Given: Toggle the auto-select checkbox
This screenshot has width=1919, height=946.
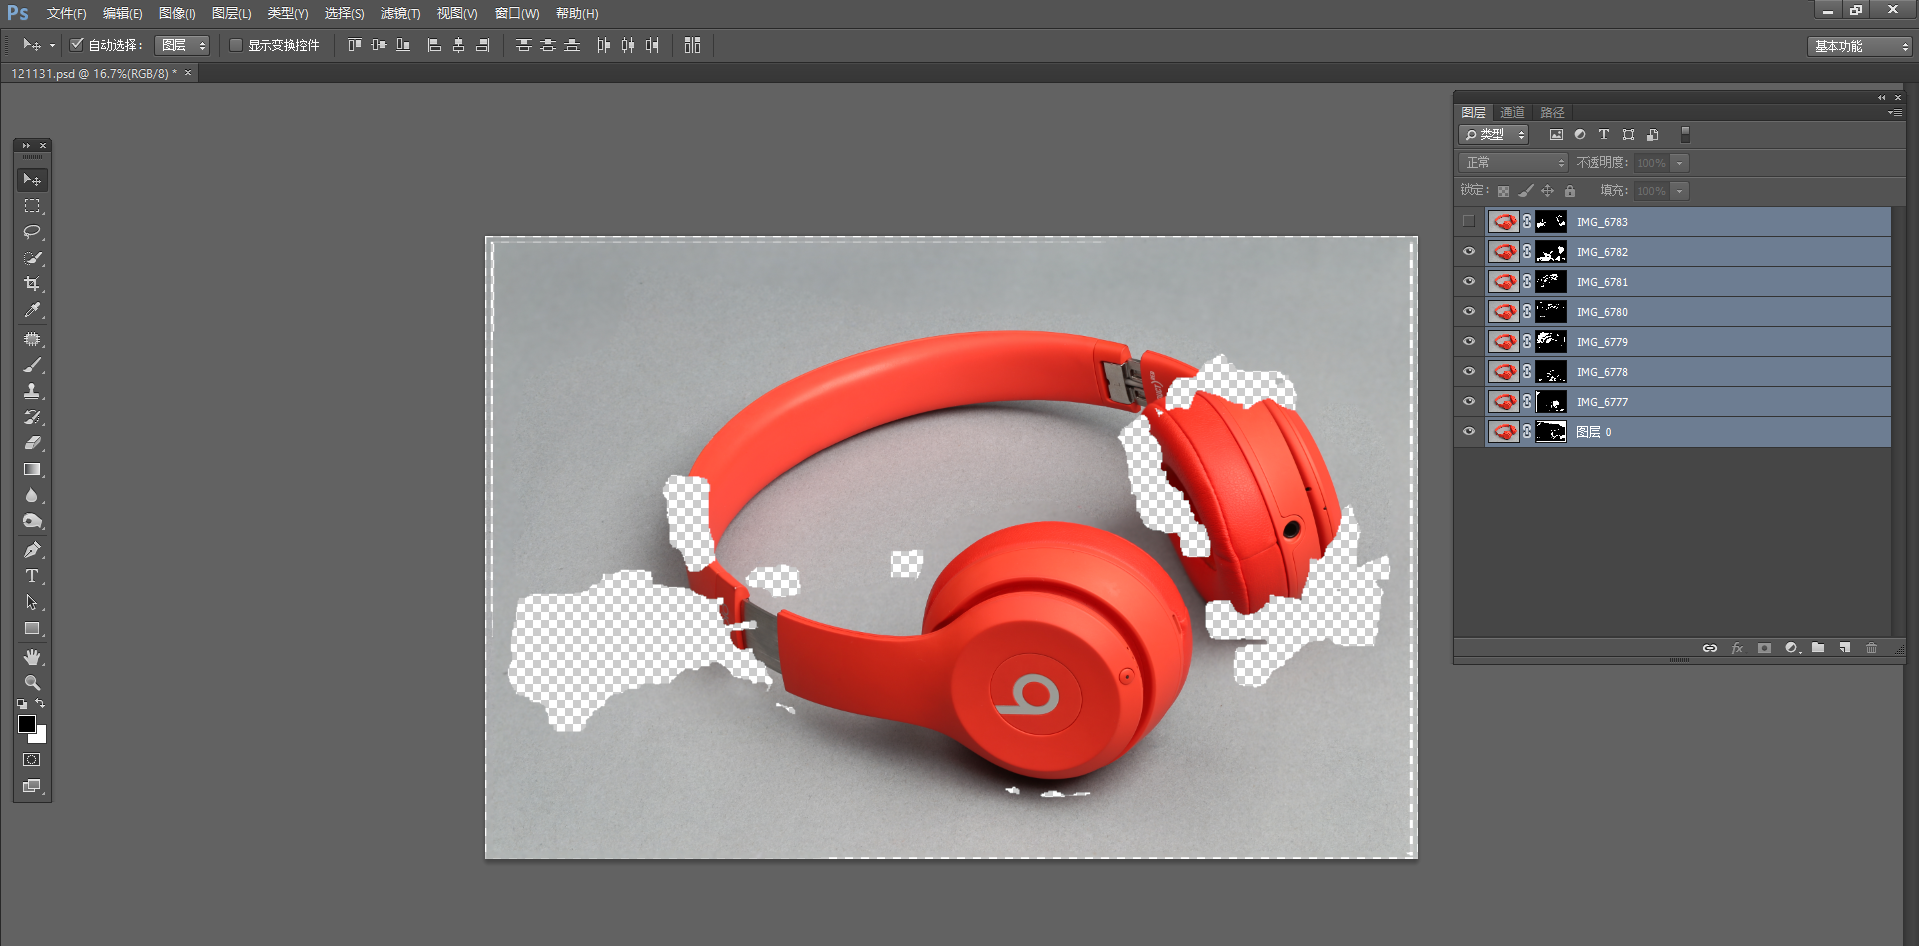Looking at the screenshot, I should (77, 45).
